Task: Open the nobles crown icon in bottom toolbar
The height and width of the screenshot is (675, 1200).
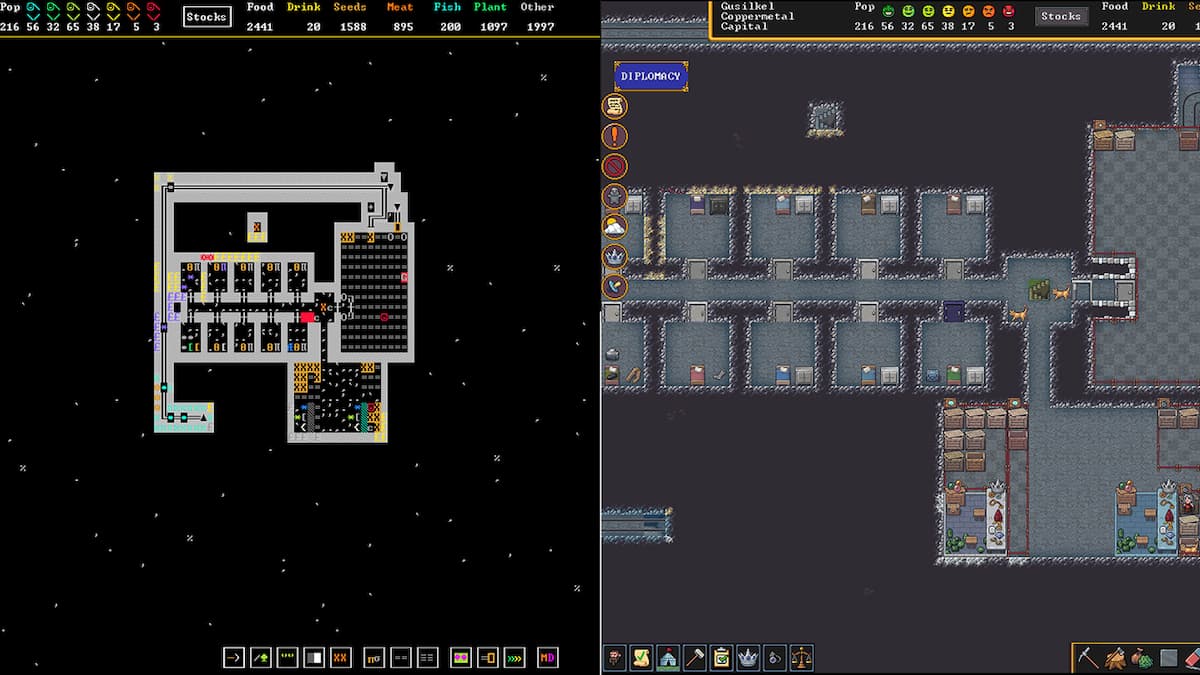Action: point(748,658)
